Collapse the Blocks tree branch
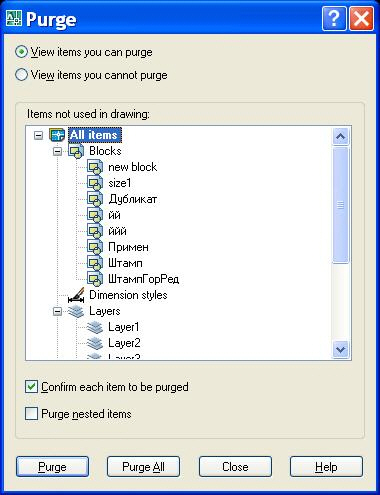Viewport: 380px width, 495px height. point(58,151)
